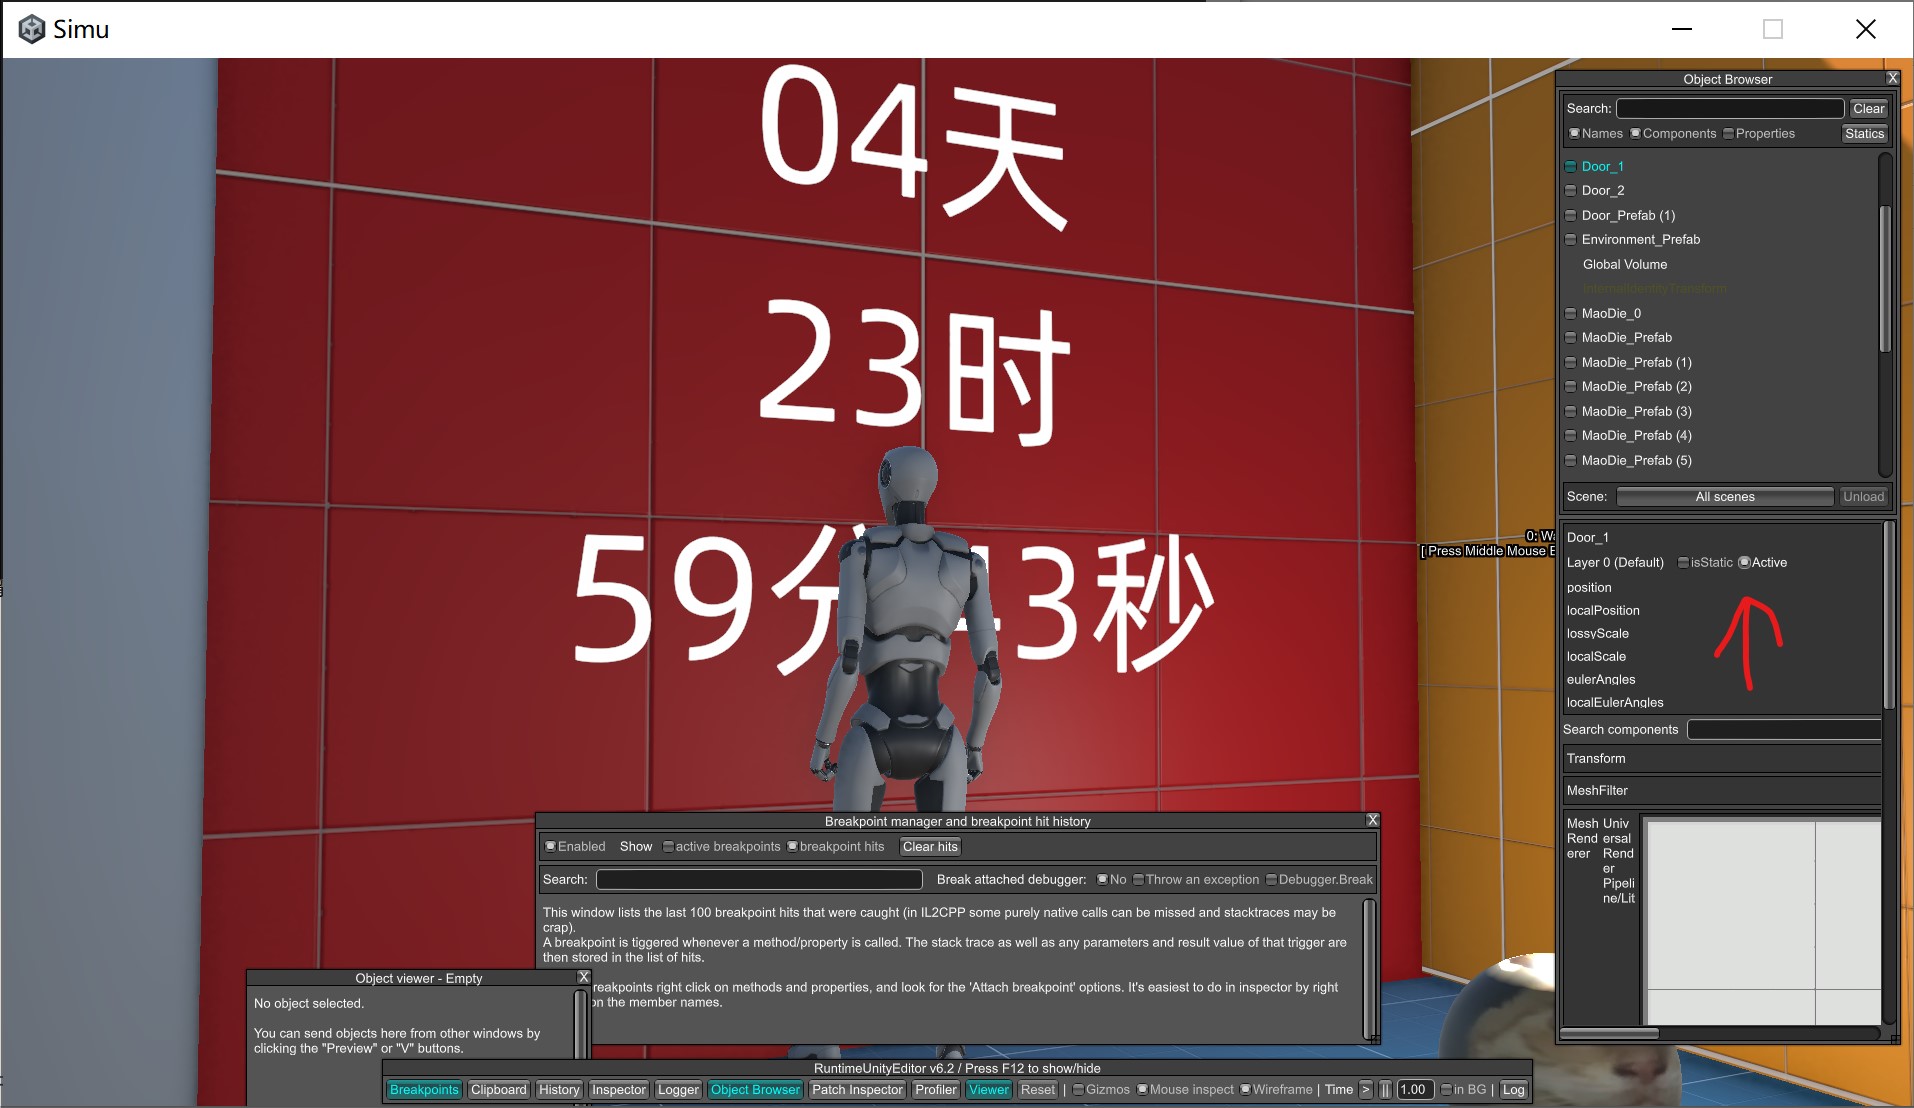Open the Transform component

pos(1721,758)
